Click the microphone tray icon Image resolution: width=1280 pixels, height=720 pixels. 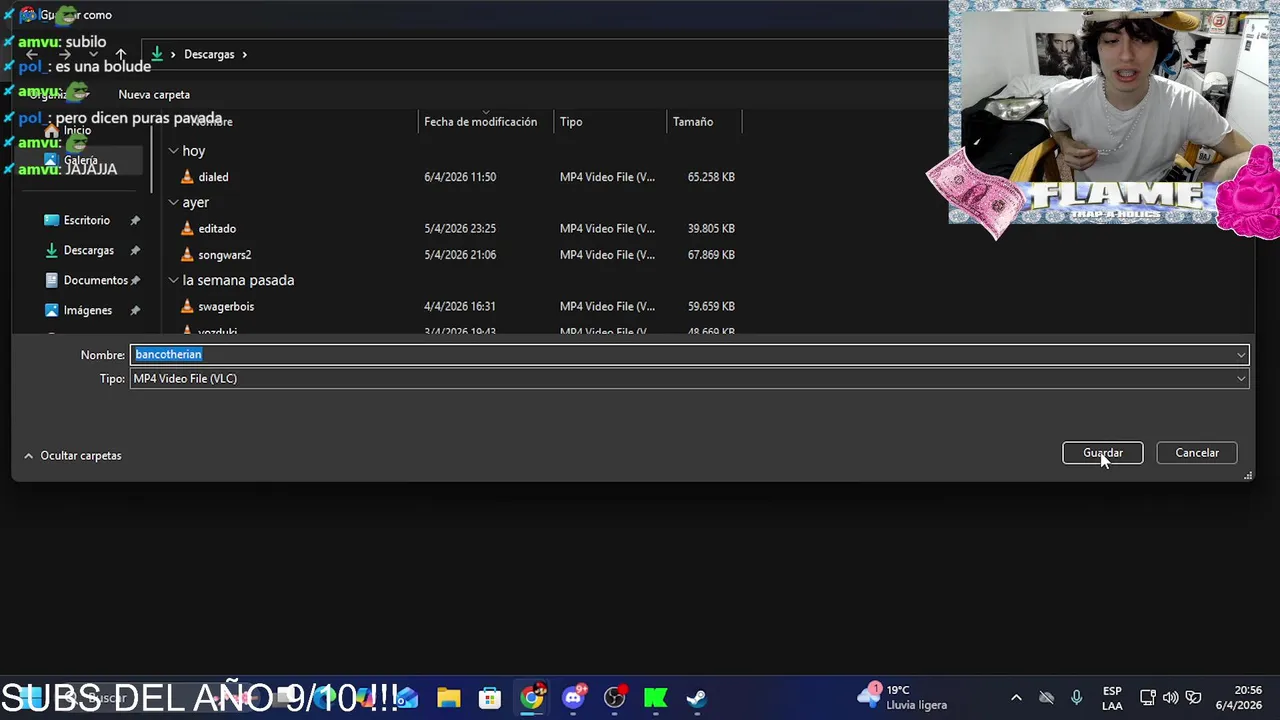pos(1076,698)
